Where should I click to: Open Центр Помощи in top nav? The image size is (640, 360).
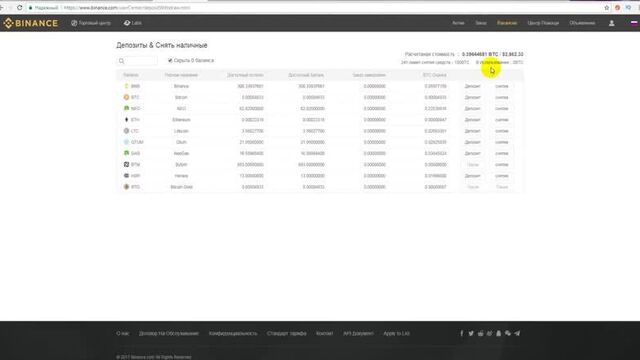[x=543, y=23]
